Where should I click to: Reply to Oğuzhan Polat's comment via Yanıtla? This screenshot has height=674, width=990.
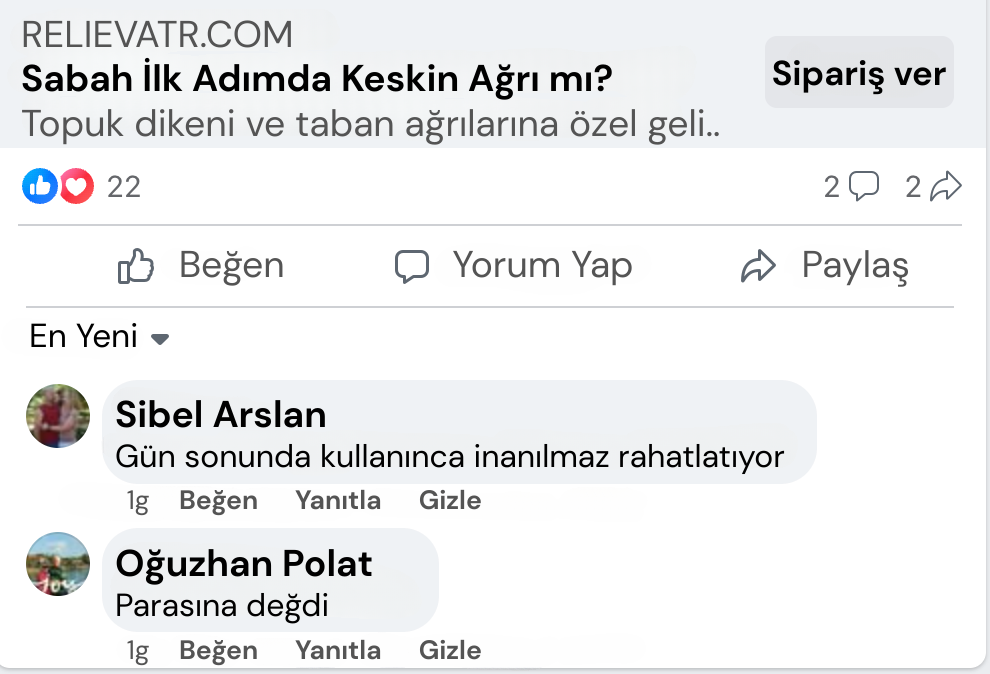[338, 650]
